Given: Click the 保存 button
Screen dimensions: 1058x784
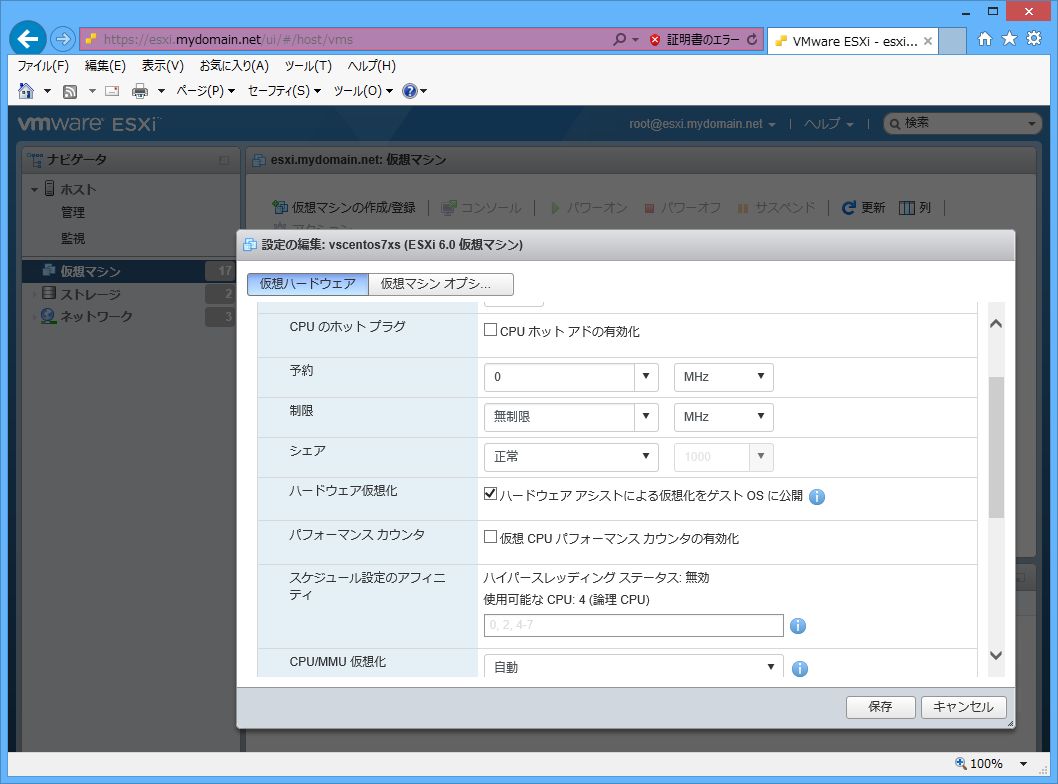Looking at the screenshot, I should point(880,706).
